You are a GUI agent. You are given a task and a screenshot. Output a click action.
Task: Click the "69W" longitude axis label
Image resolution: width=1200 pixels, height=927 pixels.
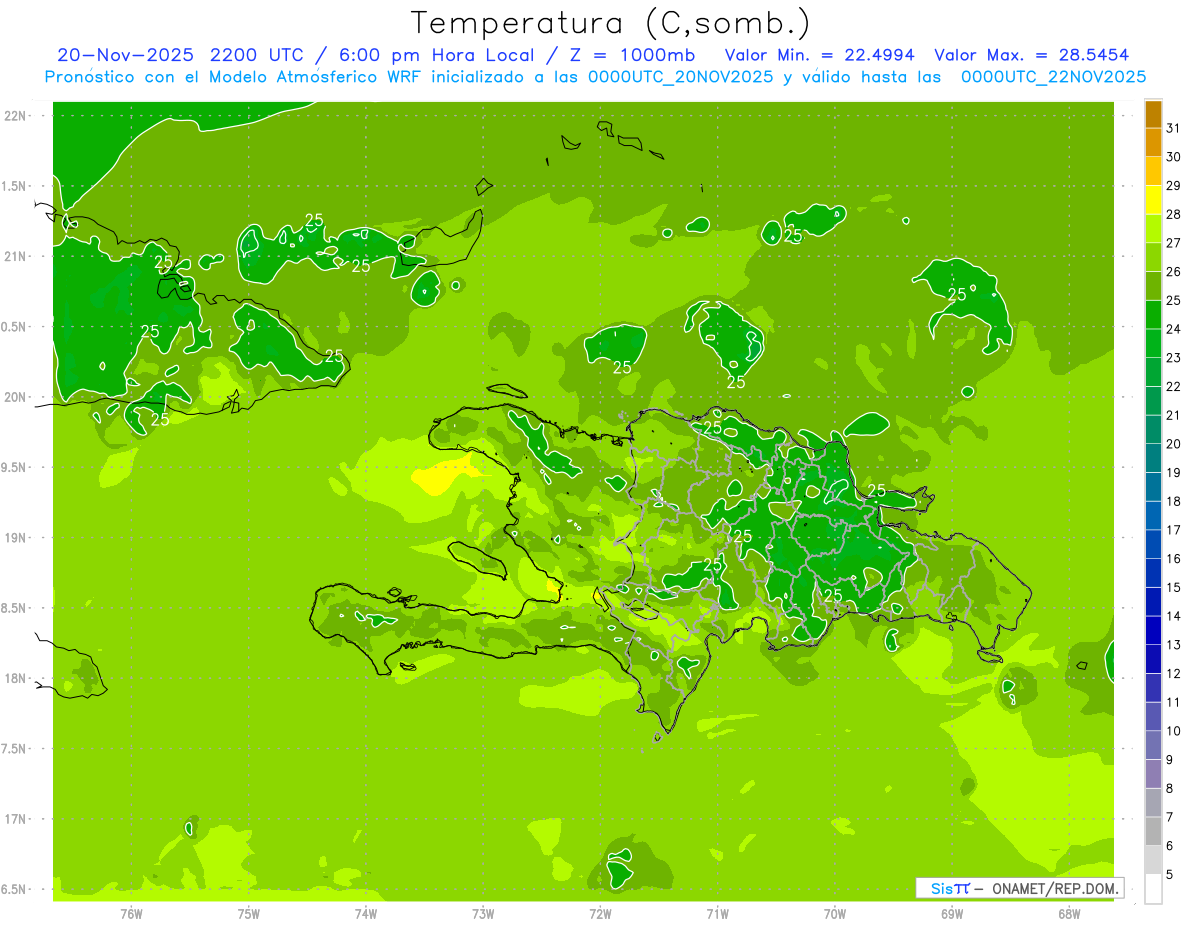pyautogui.click(x=952, y=914)
